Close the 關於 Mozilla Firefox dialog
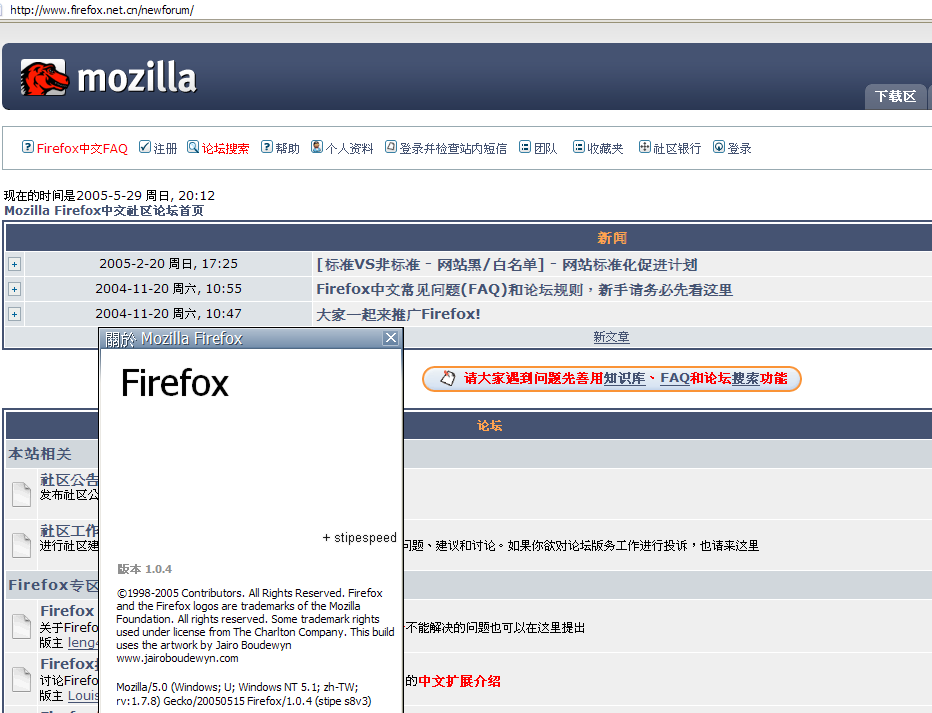The height and width of the screenshot is (713, 932). (x=391, y=338)
